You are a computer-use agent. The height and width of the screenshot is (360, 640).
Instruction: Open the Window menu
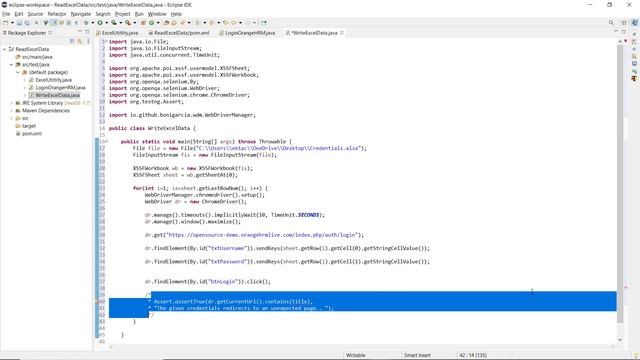pyautogui.click(x=157, y=14)
